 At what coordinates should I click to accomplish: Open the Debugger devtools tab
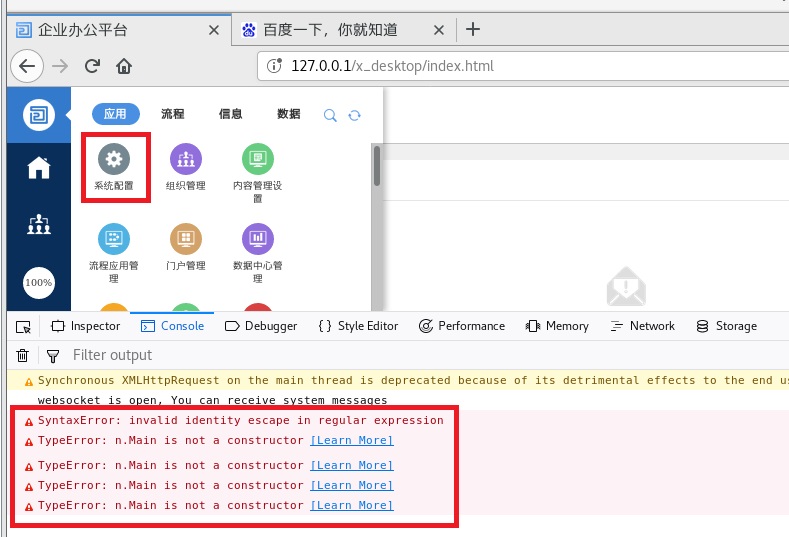[261, 326]
